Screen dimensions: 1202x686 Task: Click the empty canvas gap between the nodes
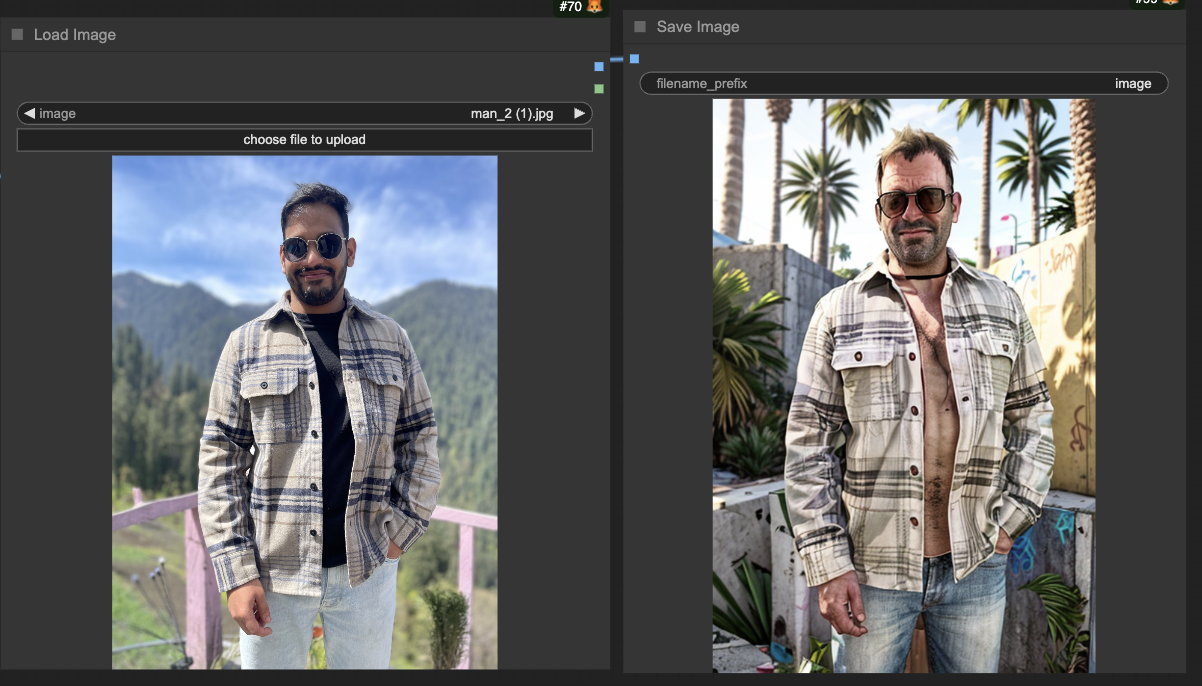(x=617, y=350)
